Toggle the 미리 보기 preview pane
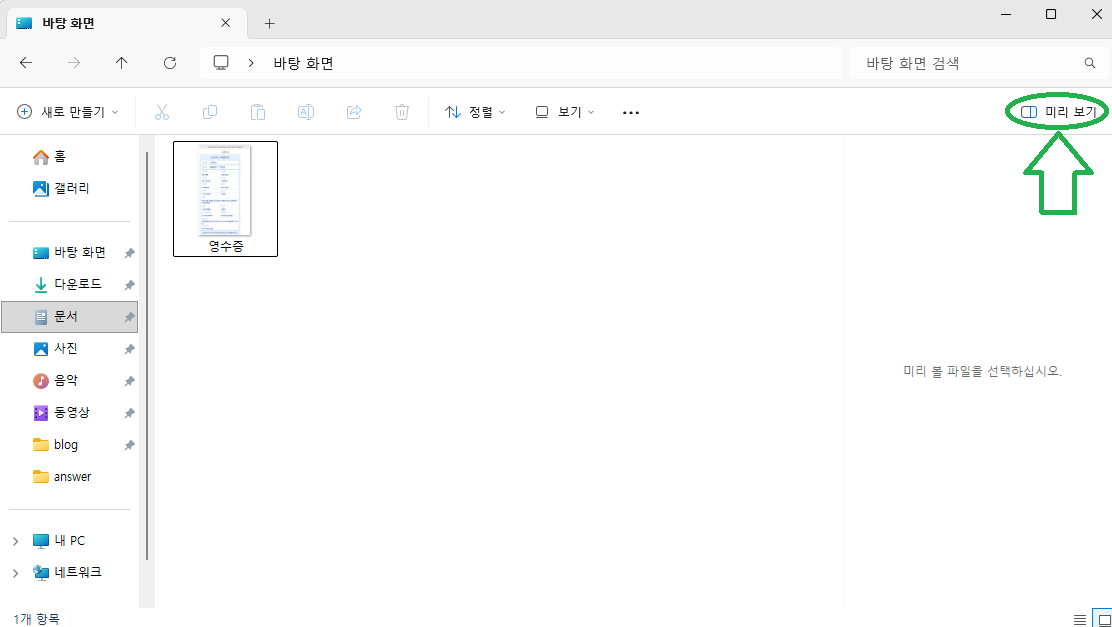Image resolution: width=1112 pixels, height=627 pixels. tap(1055, 111)
